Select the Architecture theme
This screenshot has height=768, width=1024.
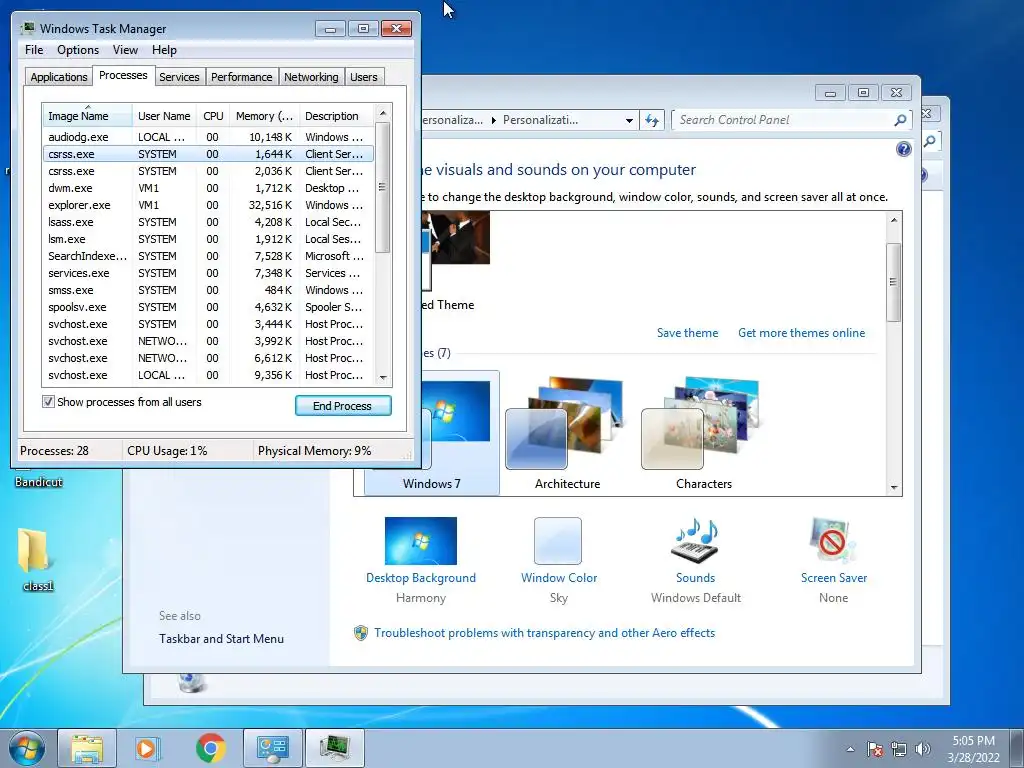click(x=567, y=434)
